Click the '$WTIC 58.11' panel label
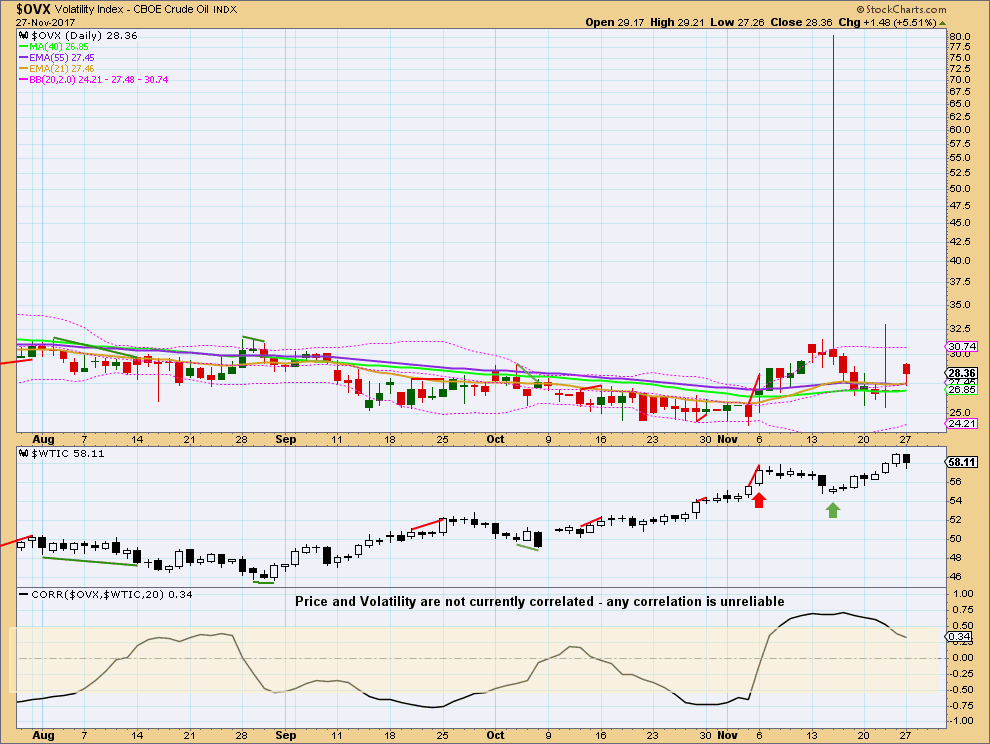 (68, 453)
